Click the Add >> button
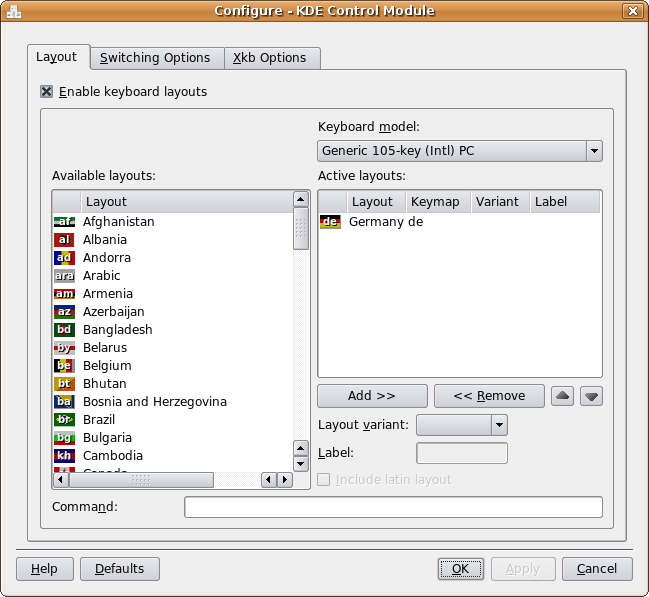Viewport: 649px width, 597px height. [372, 396]
